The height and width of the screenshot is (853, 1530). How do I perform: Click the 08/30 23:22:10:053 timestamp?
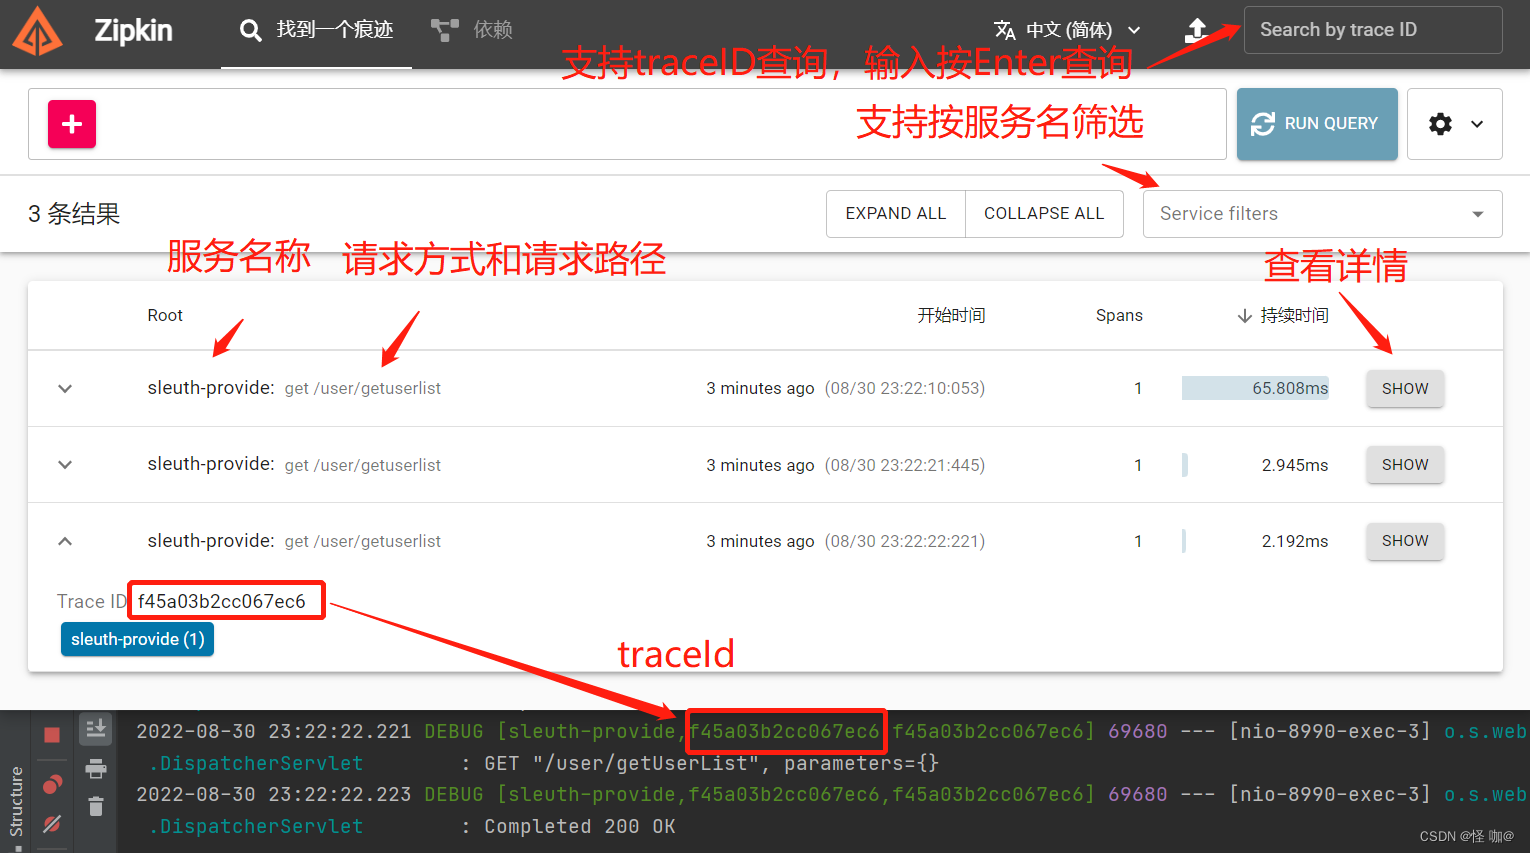pos(905,389)
